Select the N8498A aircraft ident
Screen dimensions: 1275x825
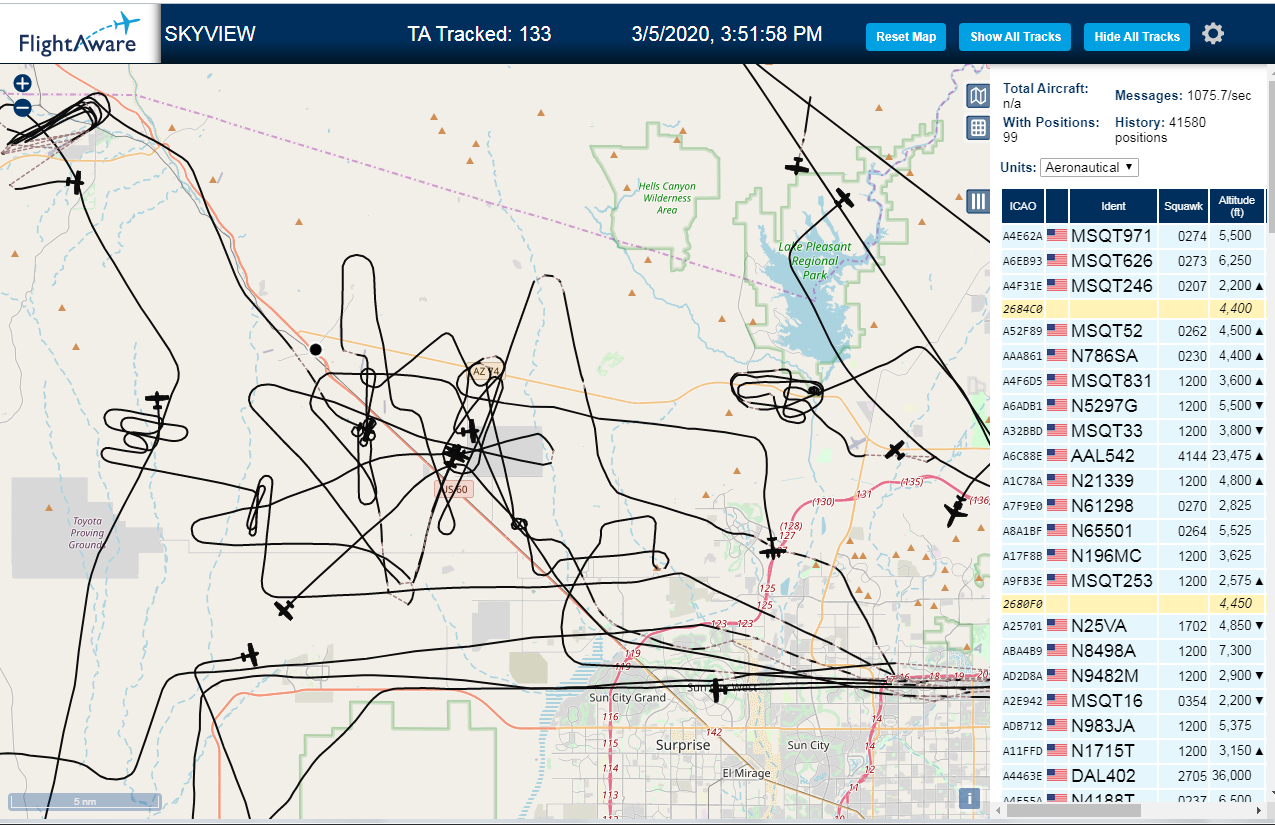click(1104, 651)
